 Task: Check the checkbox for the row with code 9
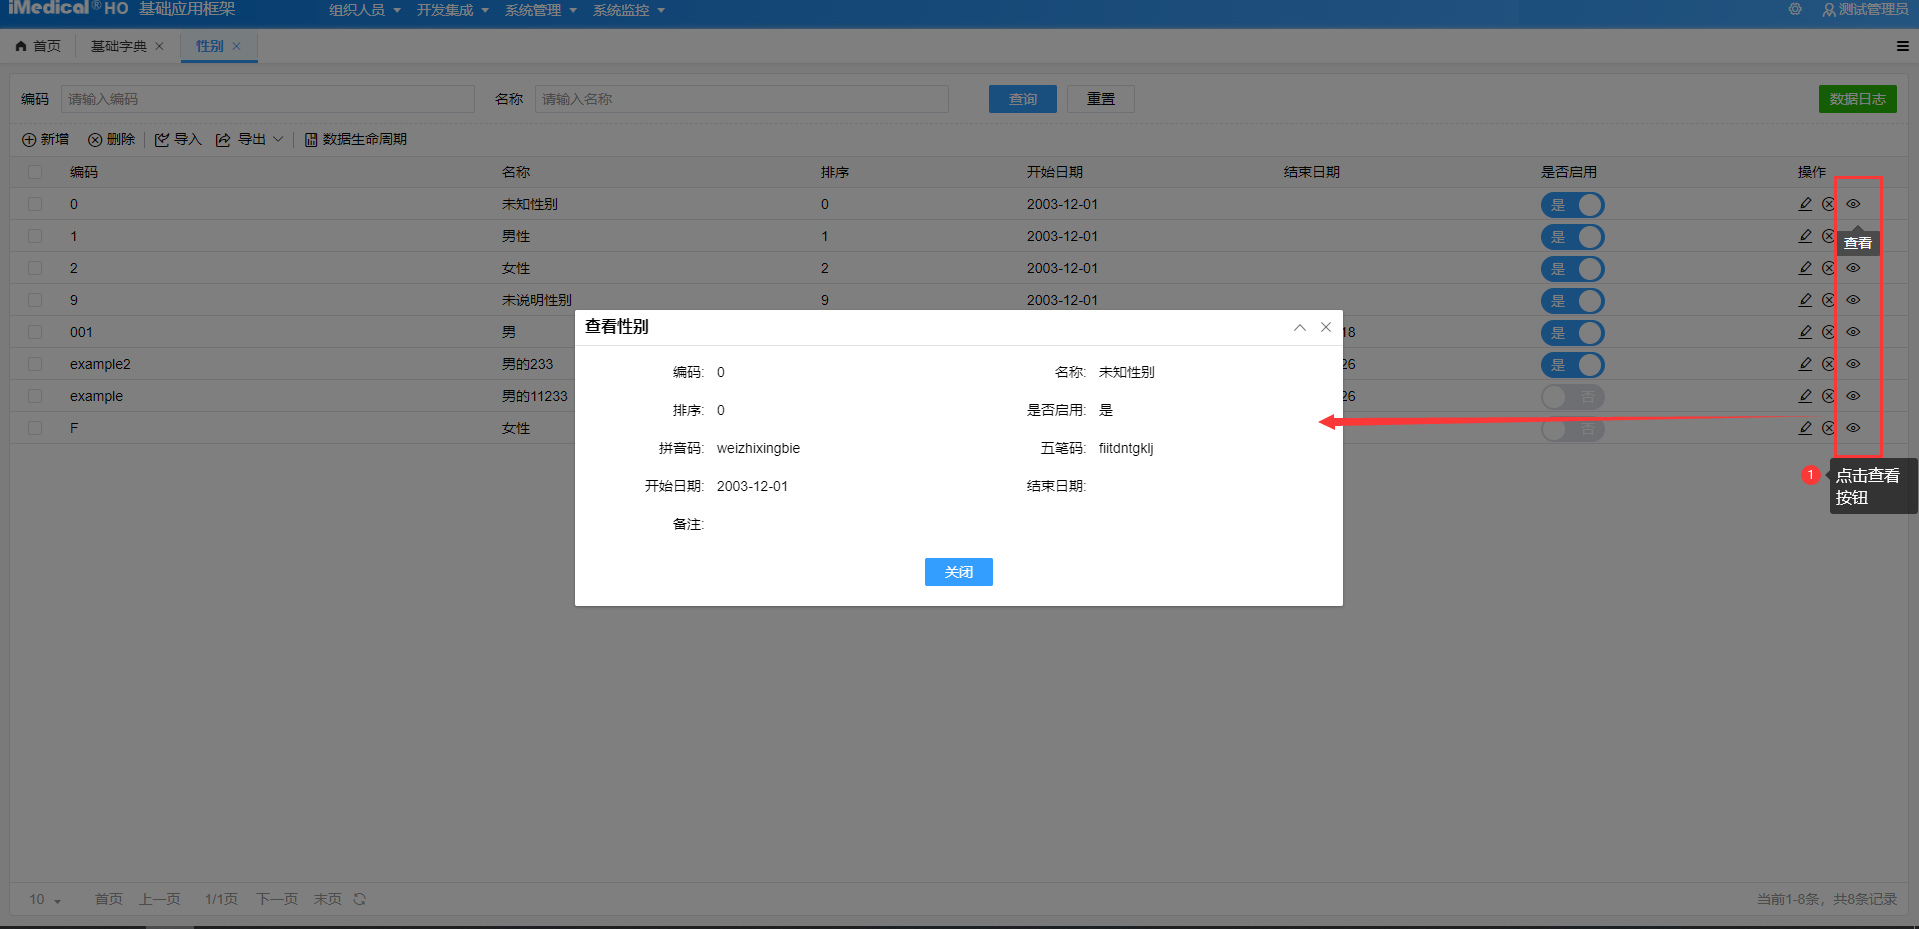pyautogui.click(x=35, y=300)
